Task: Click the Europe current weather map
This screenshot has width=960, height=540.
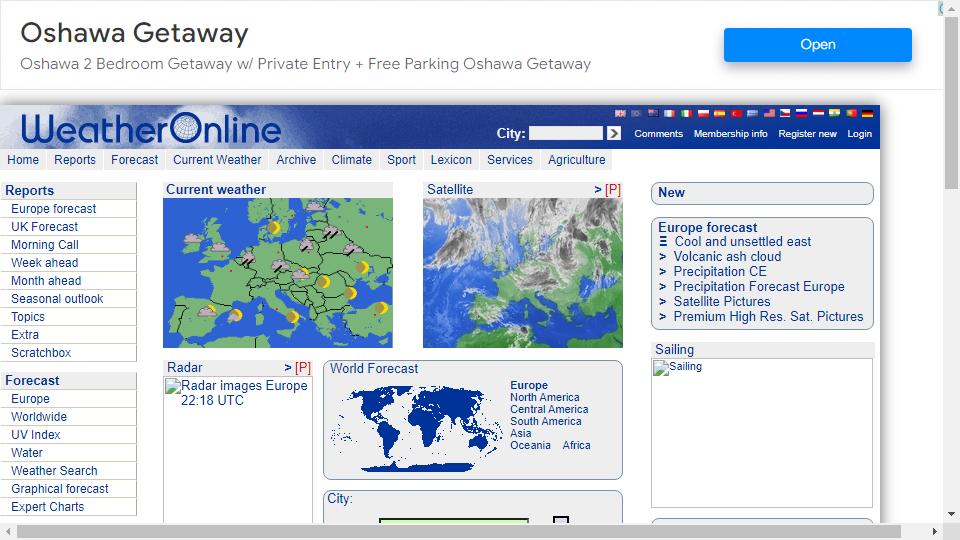Action: (x=277, y=272)
